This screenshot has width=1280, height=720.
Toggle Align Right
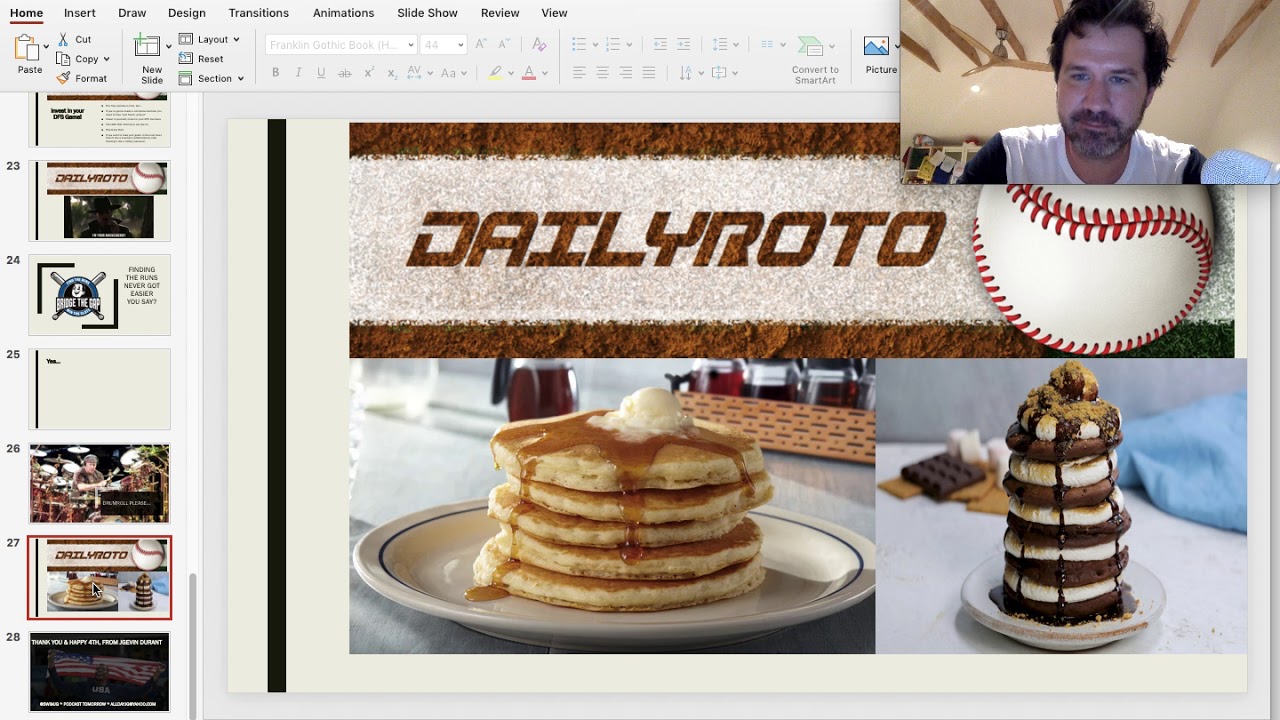click(626, 73)
